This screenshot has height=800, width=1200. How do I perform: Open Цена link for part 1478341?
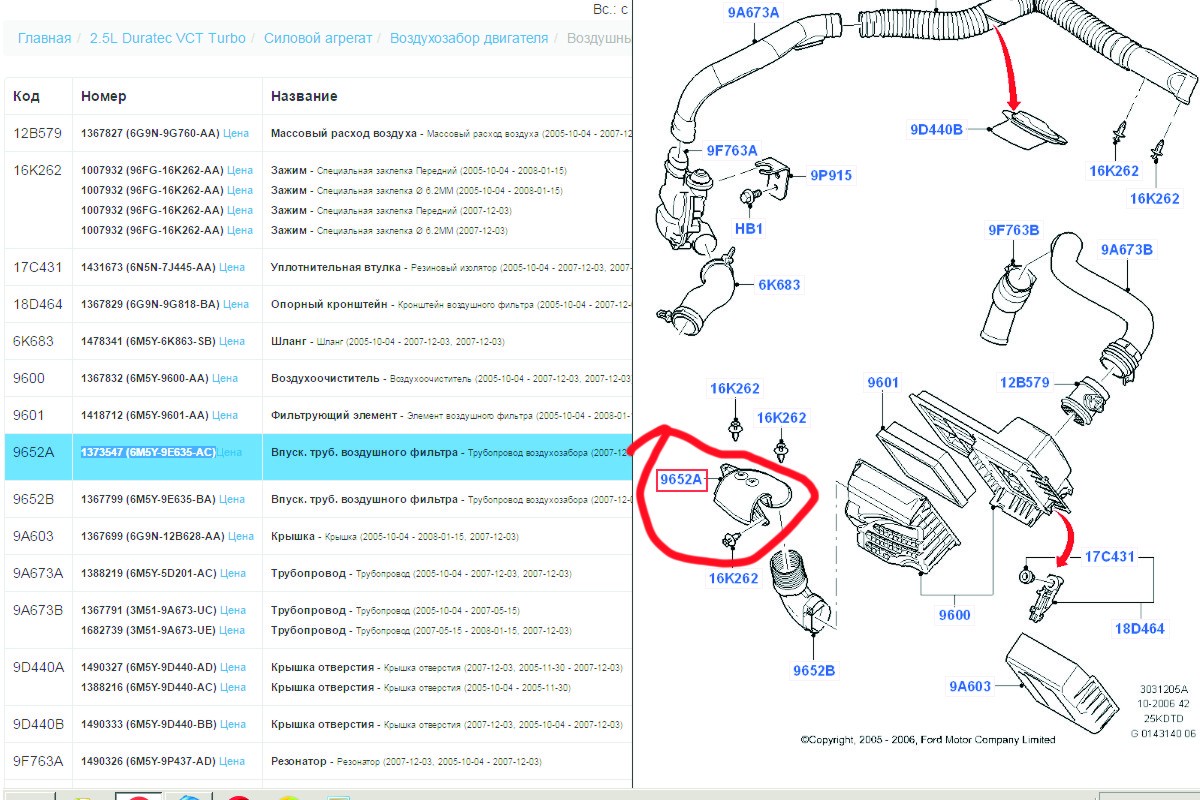coord(232,342)
